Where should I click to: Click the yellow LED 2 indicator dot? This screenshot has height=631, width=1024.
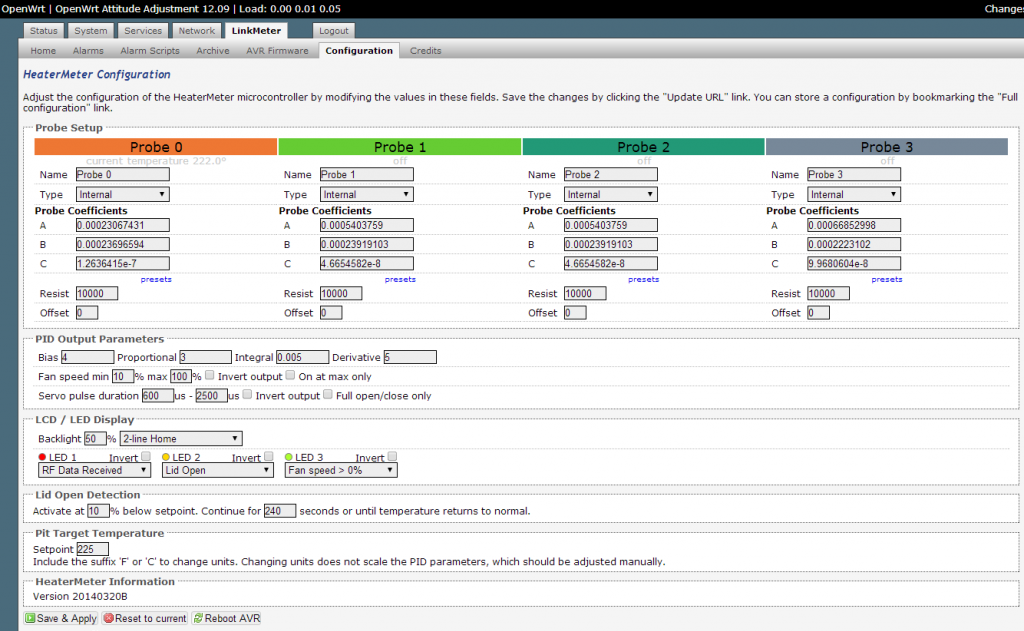[166, 457]
